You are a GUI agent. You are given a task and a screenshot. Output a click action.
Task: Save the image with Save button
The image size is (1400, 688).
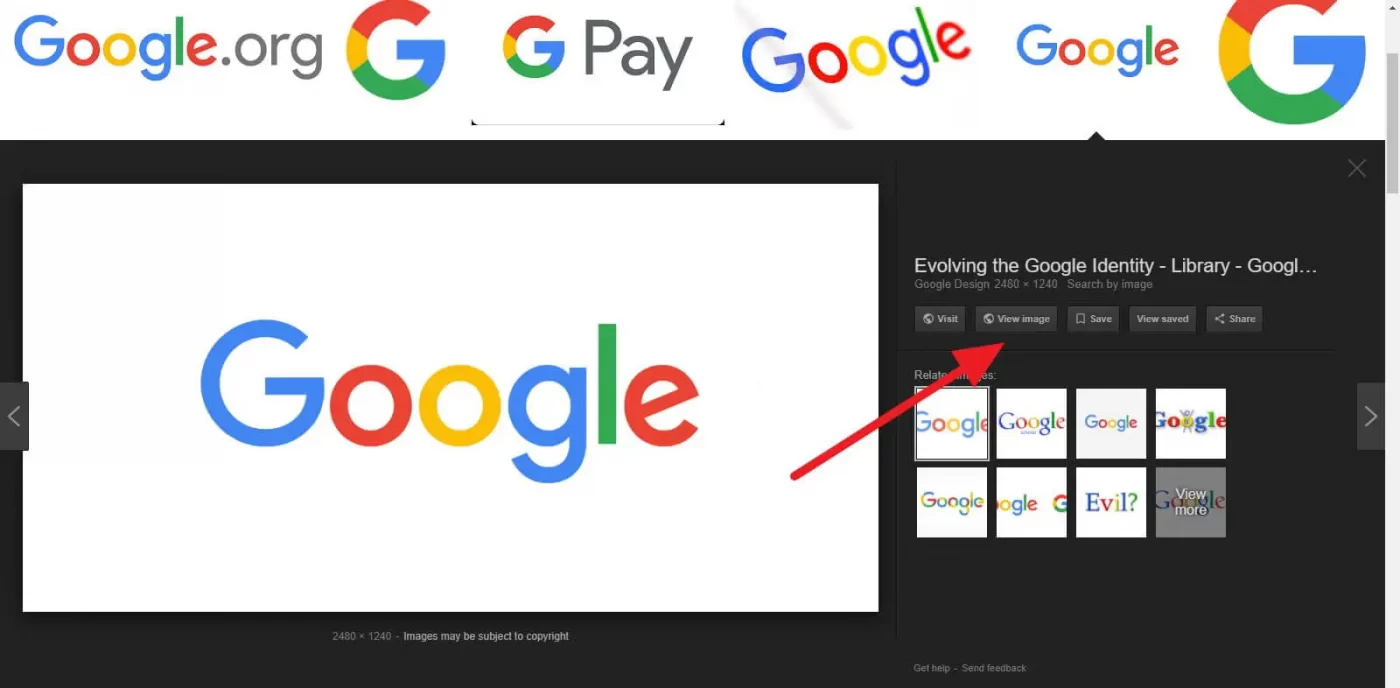pos(1093,319)
